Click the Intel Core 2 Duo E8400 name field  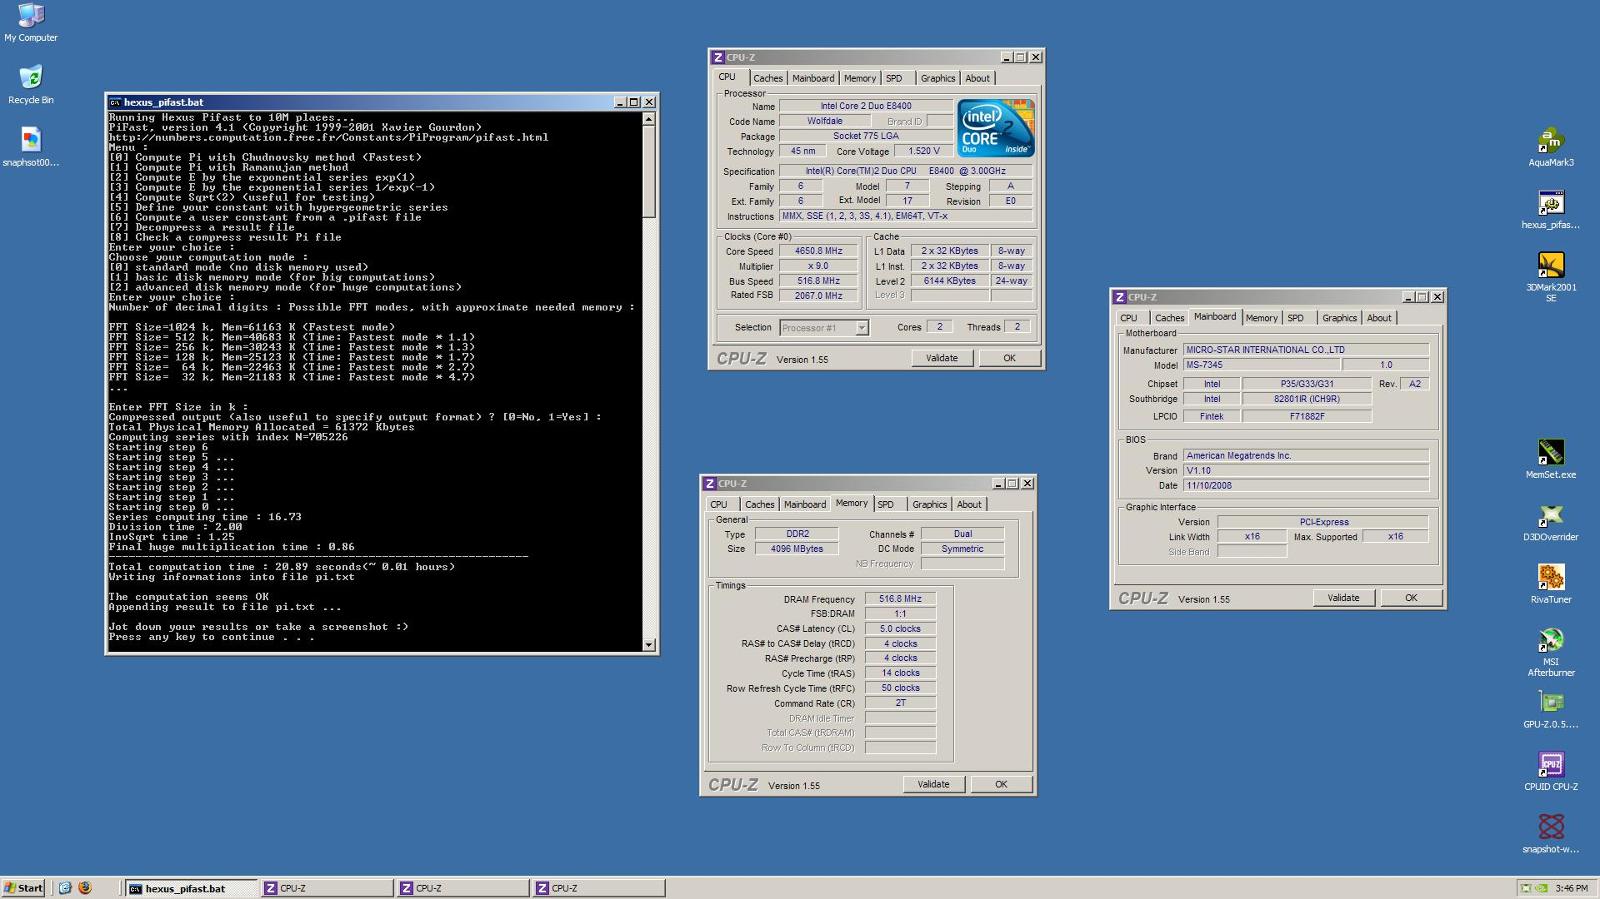click(x=866, y=106)
